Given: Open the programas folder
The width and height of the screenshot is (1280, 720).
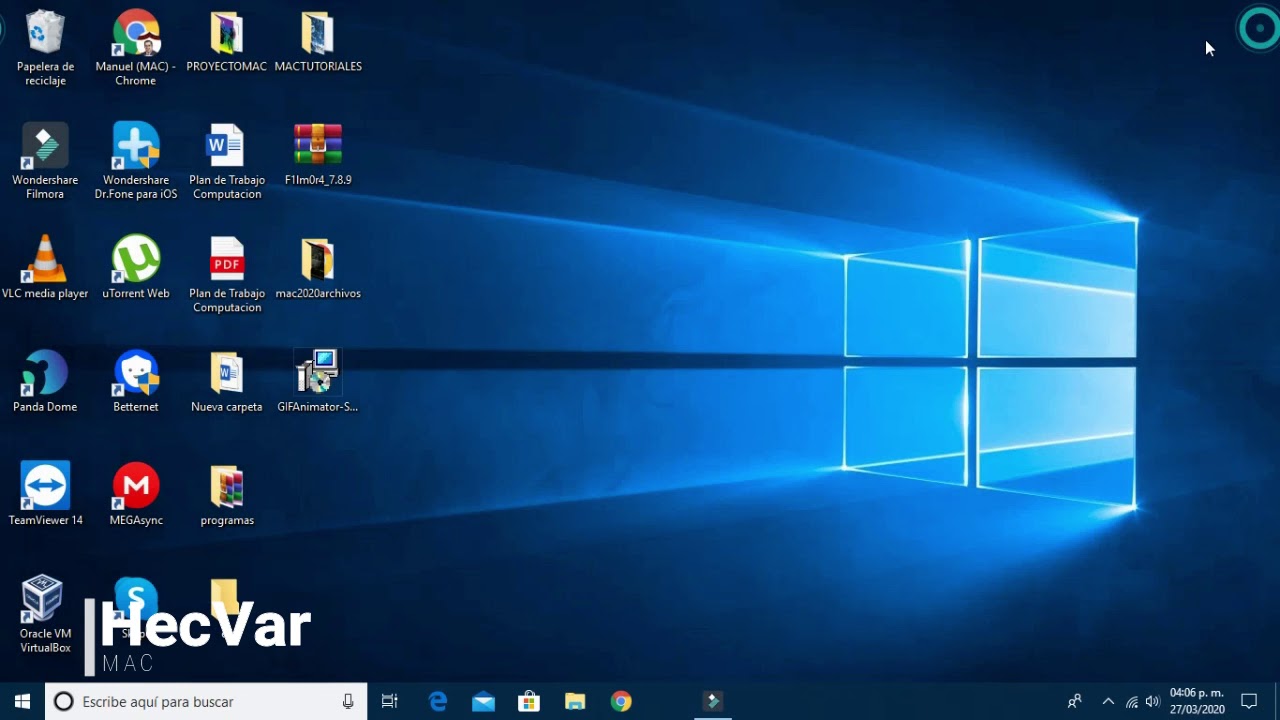Looking at the screenshot, I should [x=227, y=494].
